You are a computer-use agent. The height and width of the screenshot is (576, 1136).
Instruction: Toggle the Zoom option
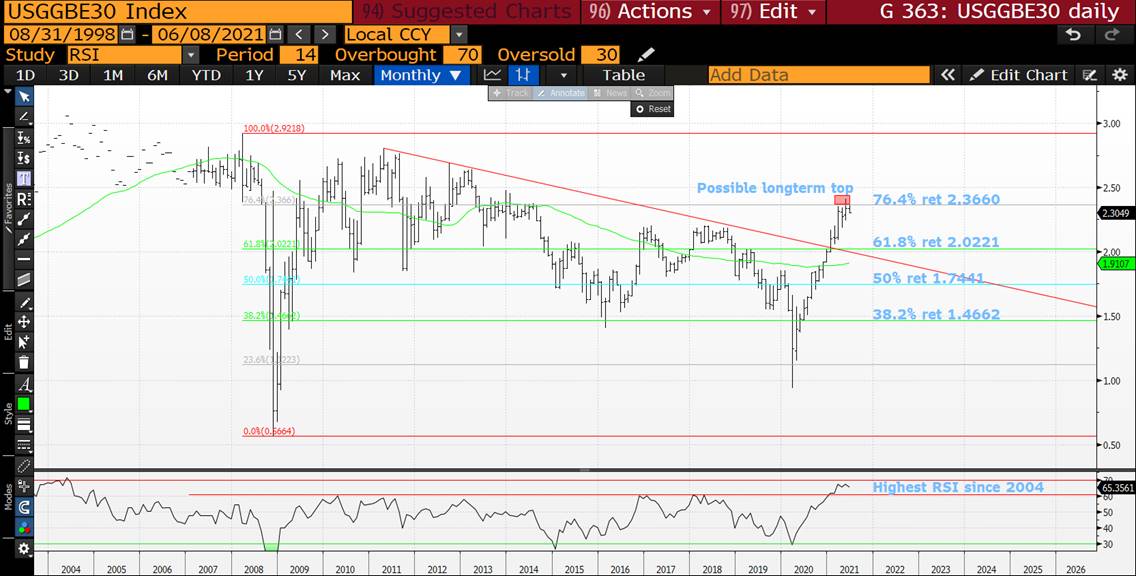[x=652, y=93]
